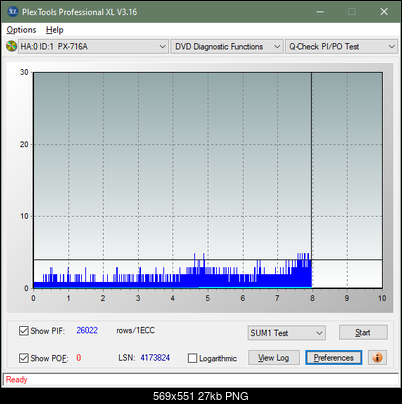Click the PIF value 26022
The image size is (402, 404).
(87, 330)
